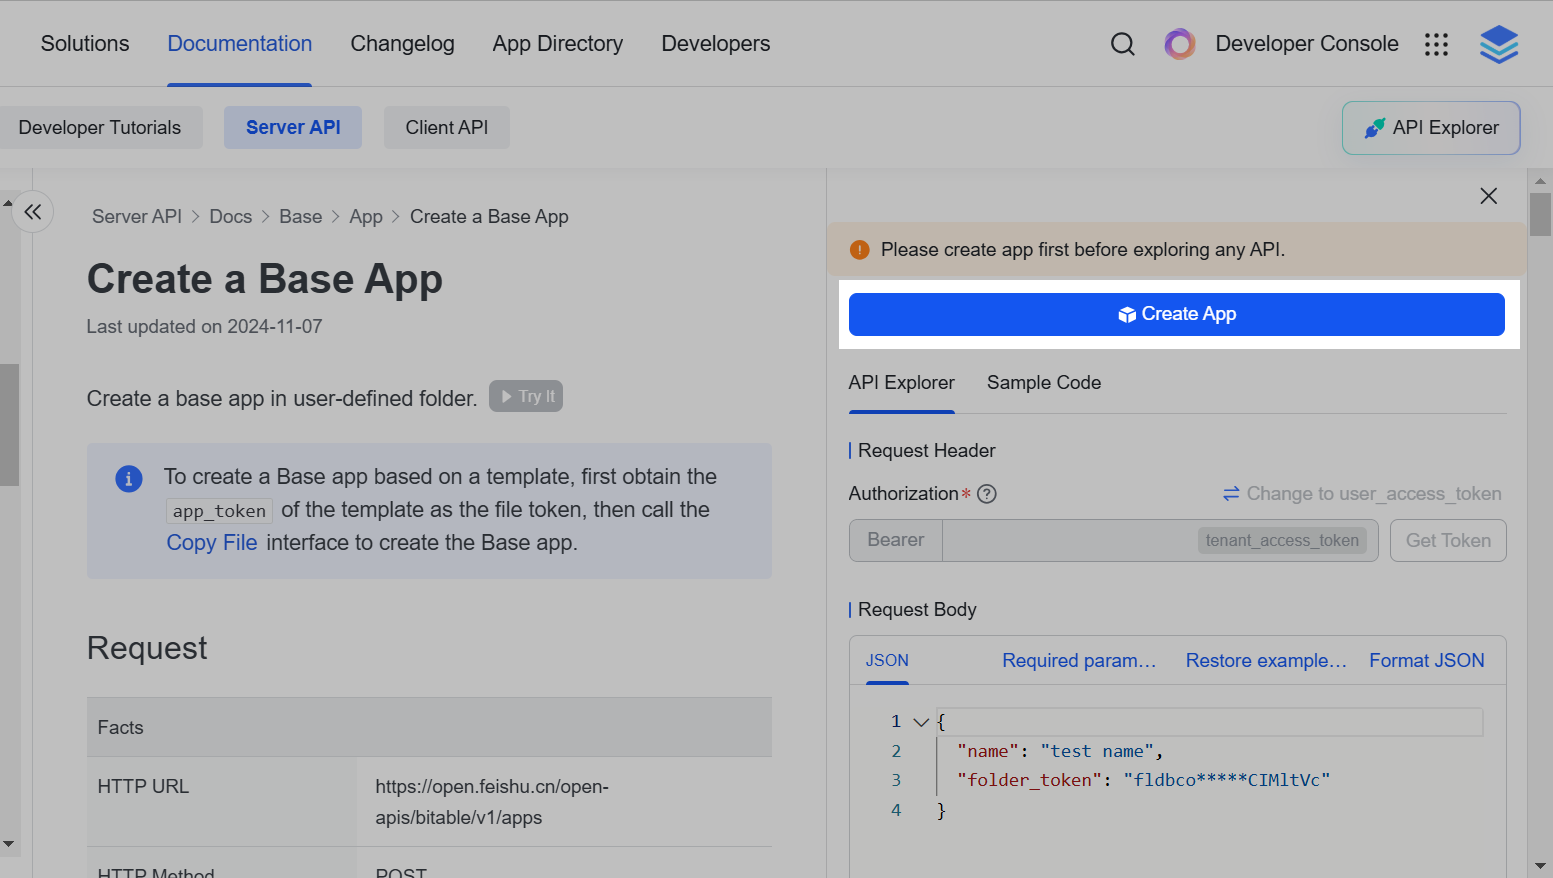This screenshot has height=878, width=1553.
Task: Click the blue layered logo icon
Action: click(x=1499, y=44)
